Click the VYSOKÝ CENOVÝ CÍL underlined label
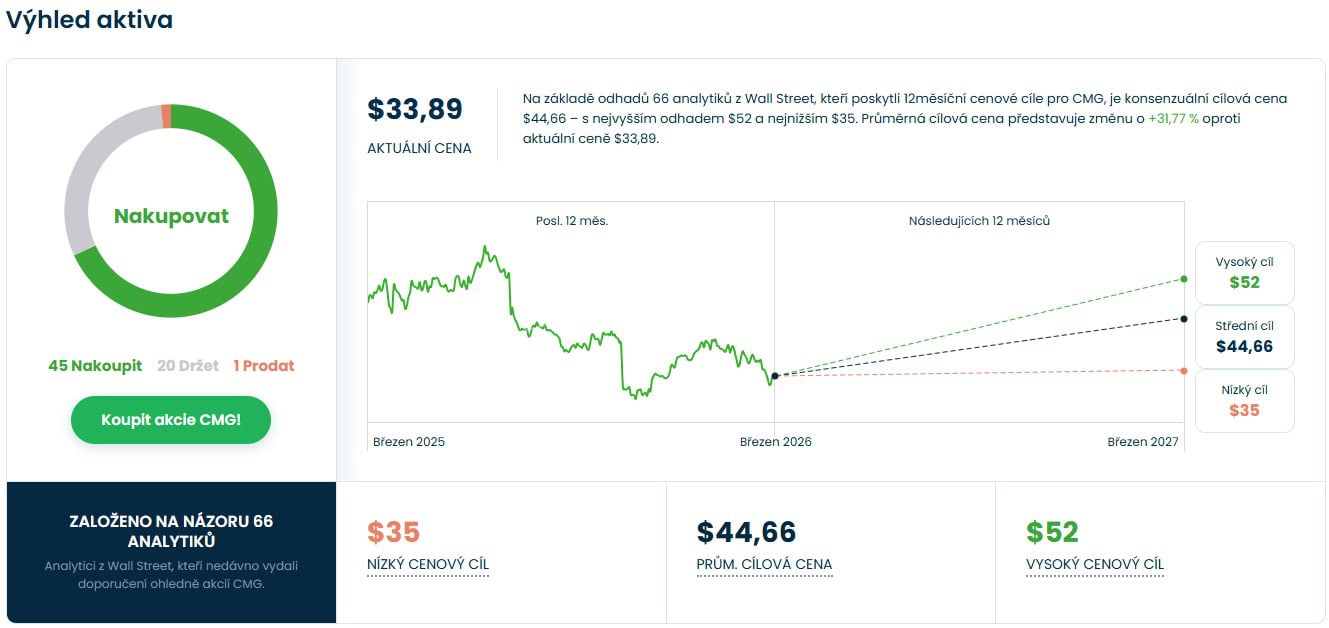This screenshot has width=1329, height=628. 1095,565
